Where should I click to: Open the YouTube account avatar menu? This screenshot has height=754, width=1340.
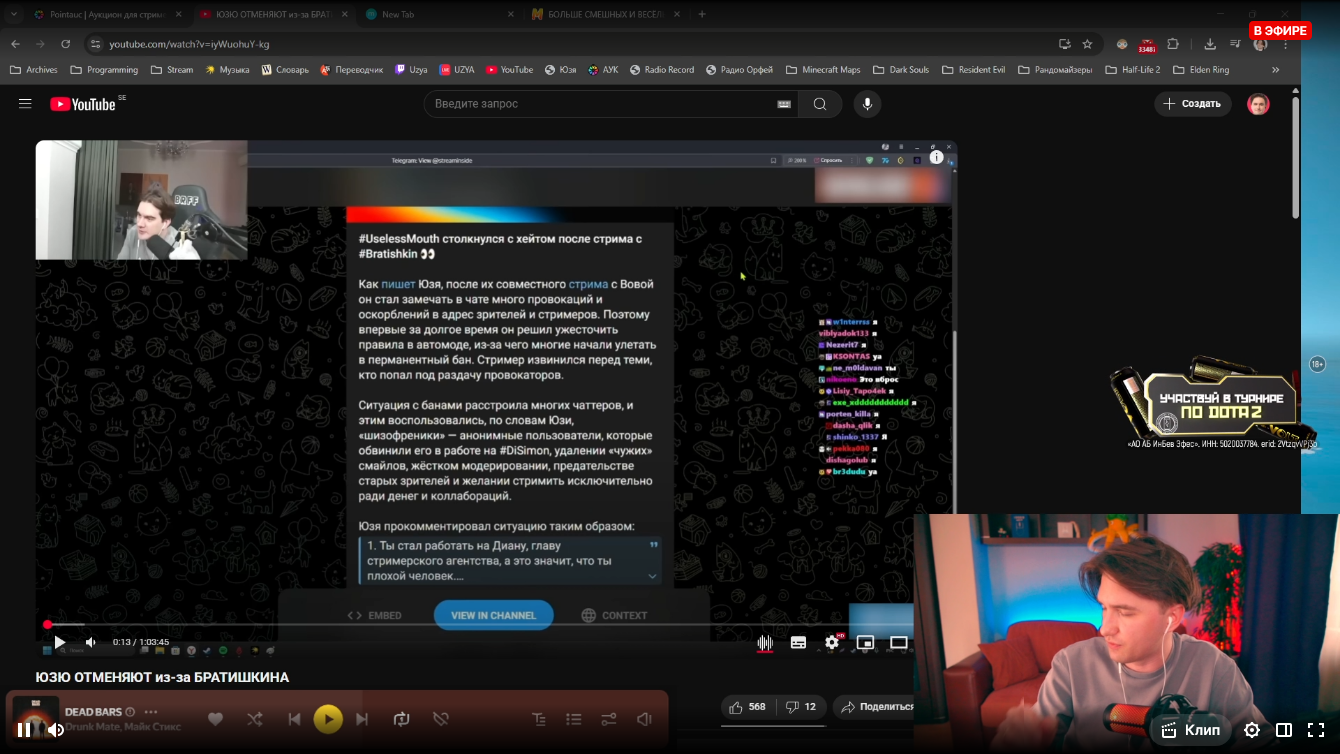pyautogui.click(x=1258, y=104)
